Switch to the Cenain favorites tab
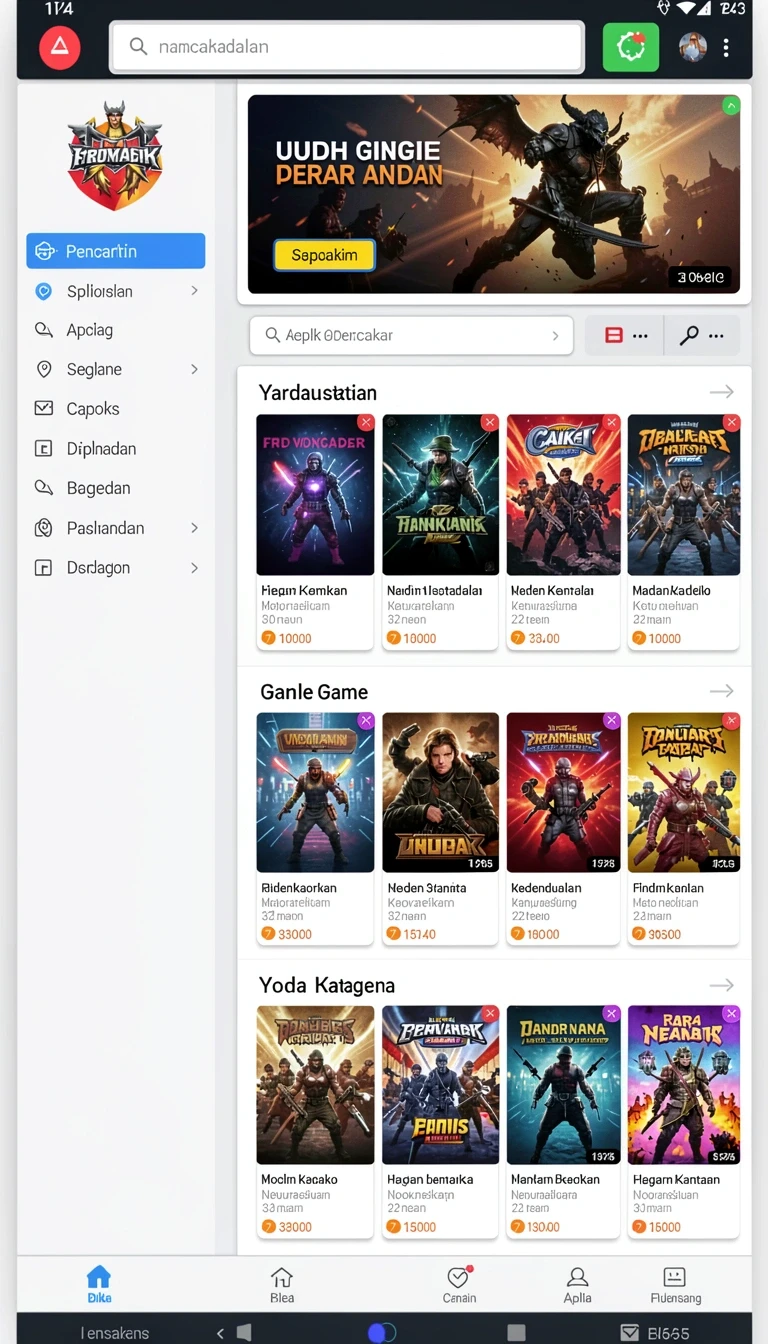This screenshot has height=1344, width=768. tap(459, 1284)
